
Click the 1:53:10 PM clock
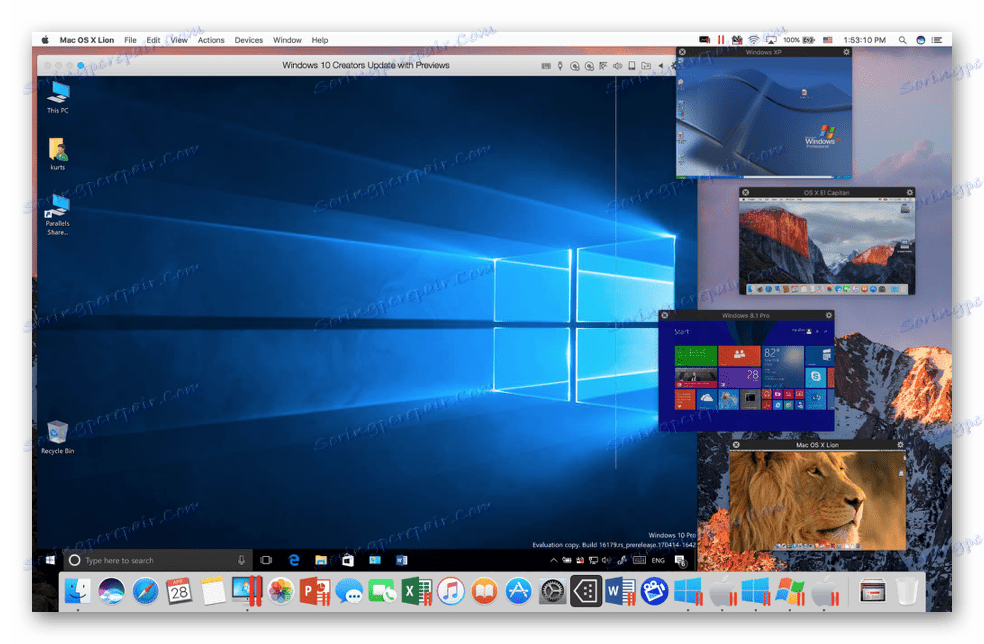pos(864,40)
